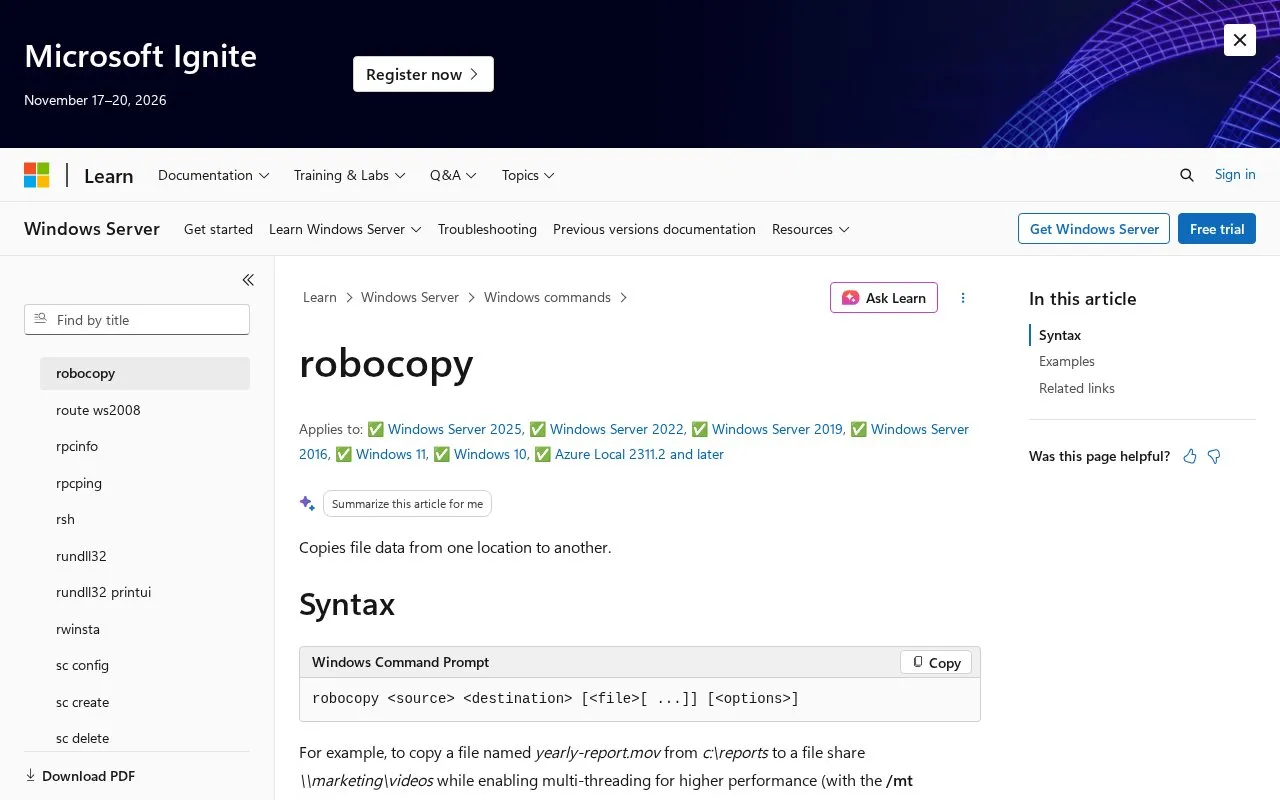Open Get started in Windows Server nav
Screen dimensions: 1280x800
point(218,229)
